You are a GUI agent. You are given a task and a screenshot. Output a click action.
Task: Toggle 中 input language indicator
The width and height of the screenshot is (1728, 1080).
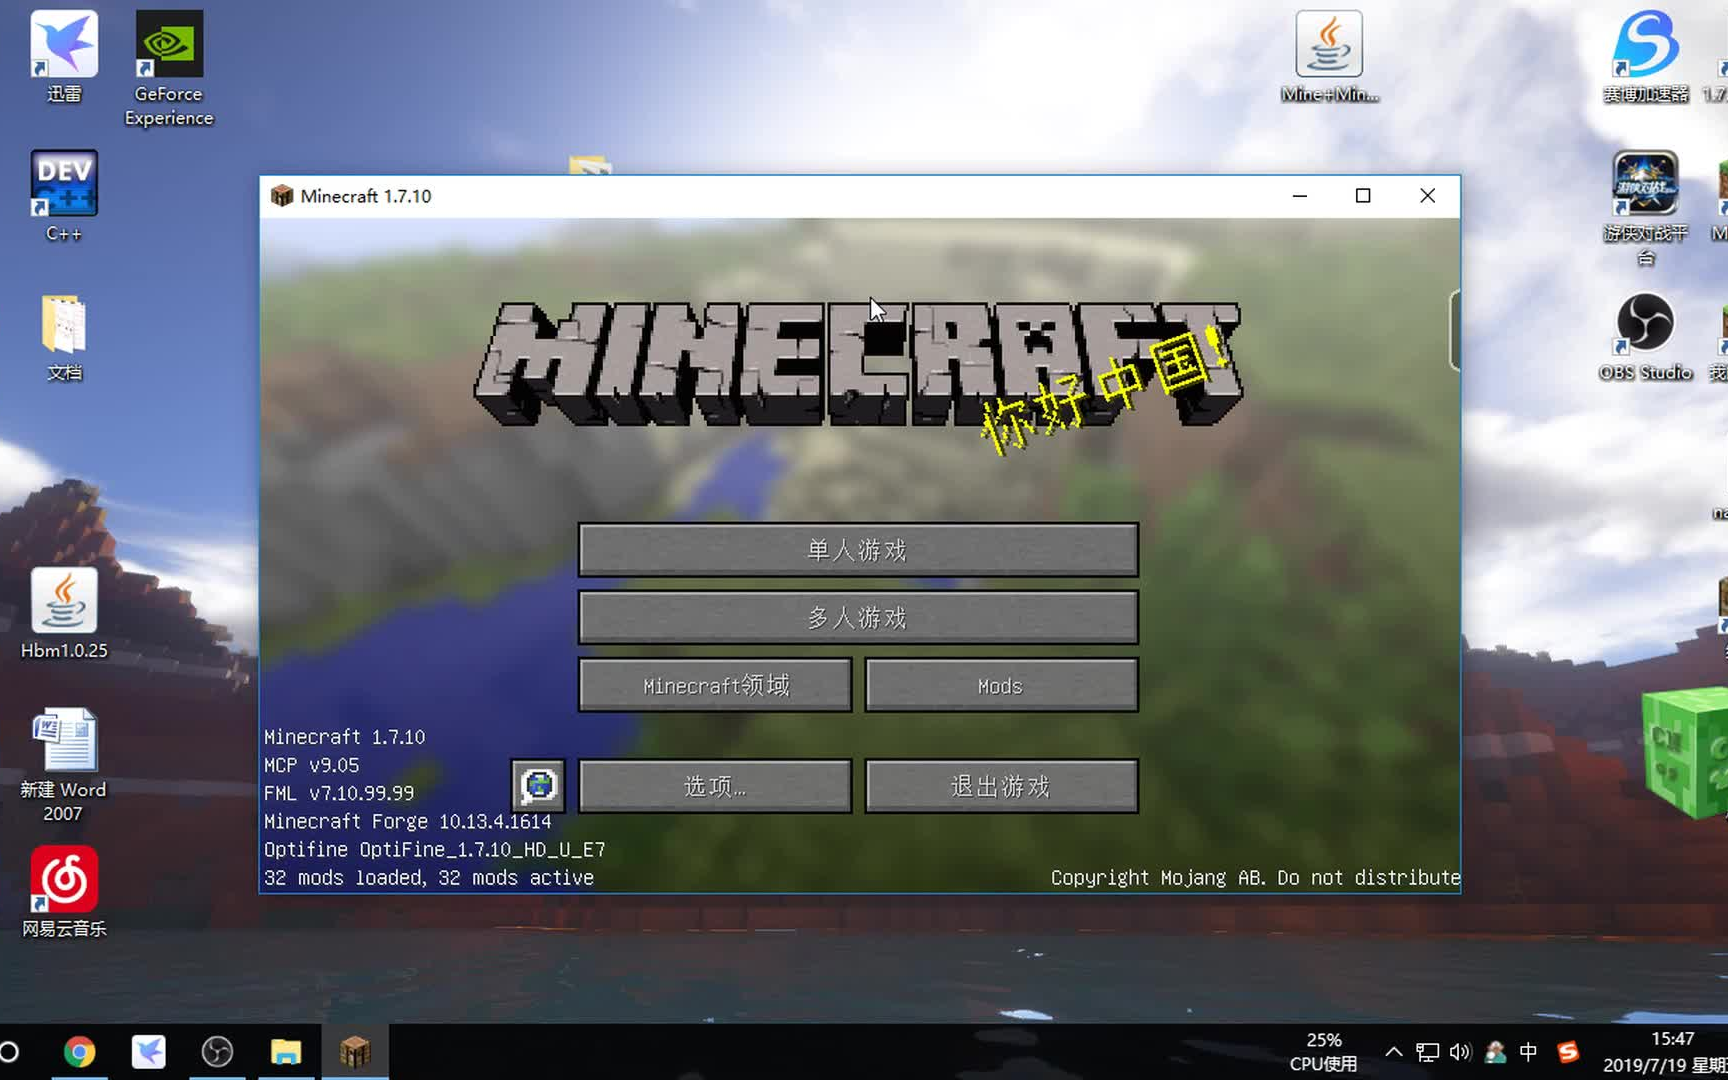click(x=1528, y=1052)
